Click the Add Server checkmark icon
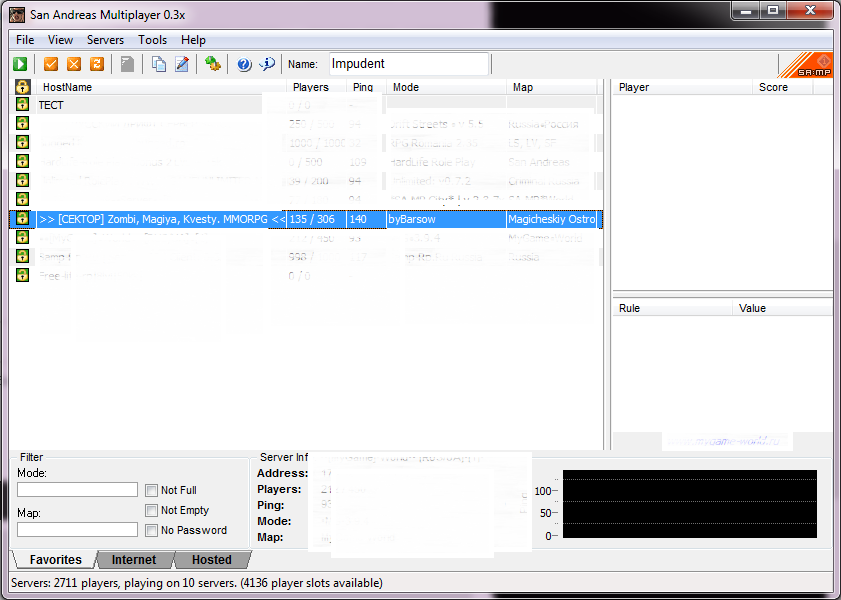Screen dimensions: 841x600 tap(51, 64)
